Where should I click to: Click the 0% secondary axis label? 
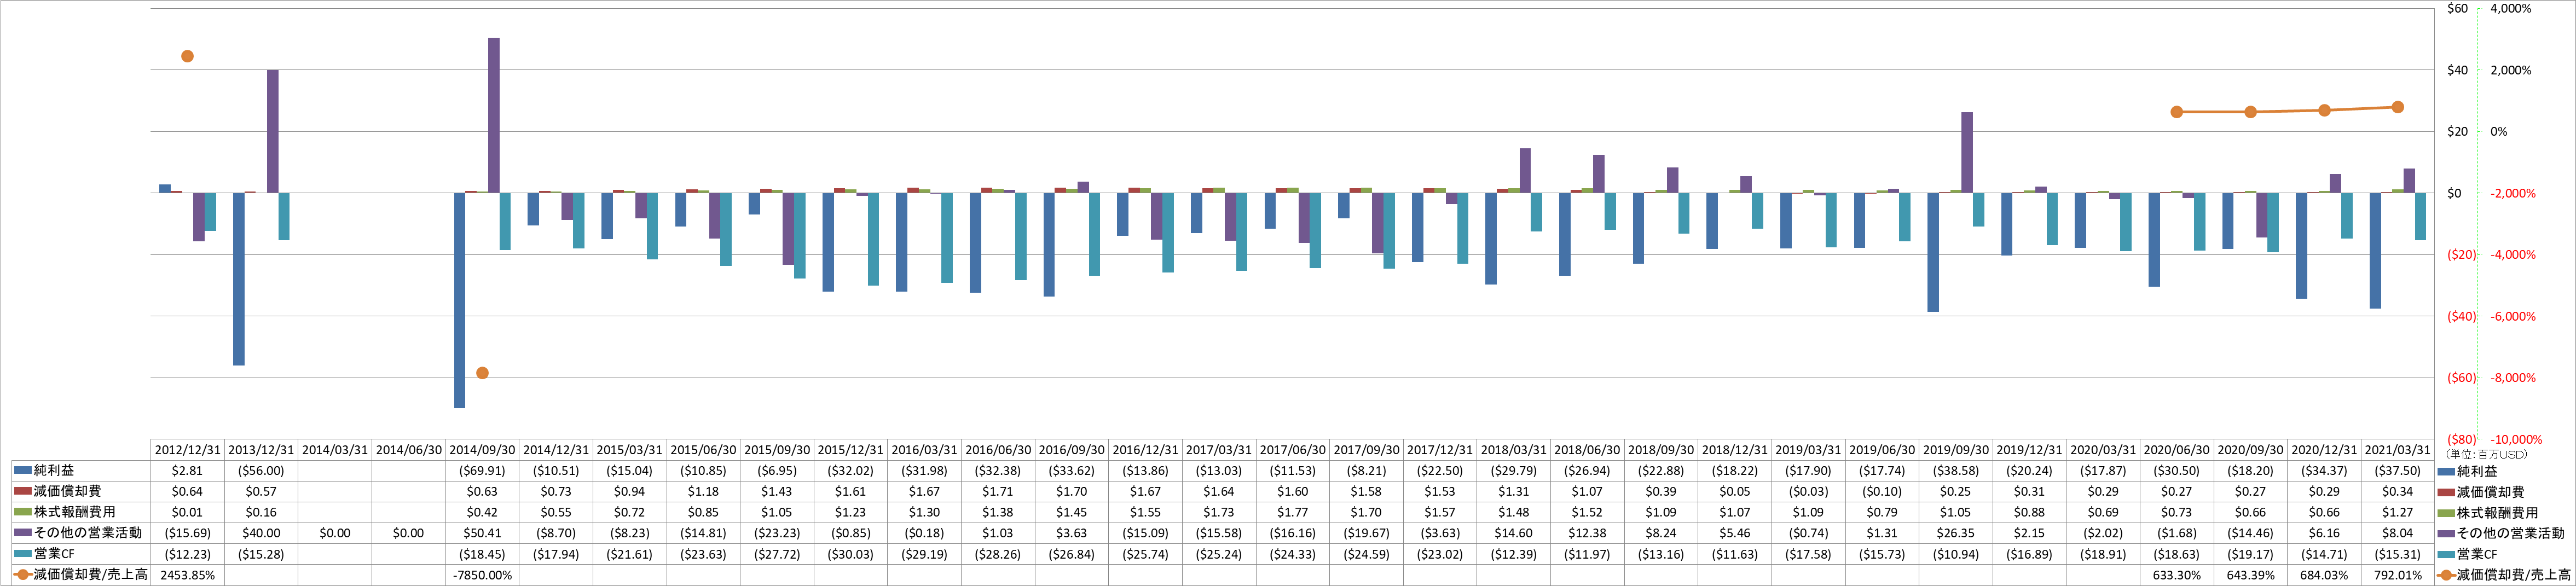(2499, 131)
